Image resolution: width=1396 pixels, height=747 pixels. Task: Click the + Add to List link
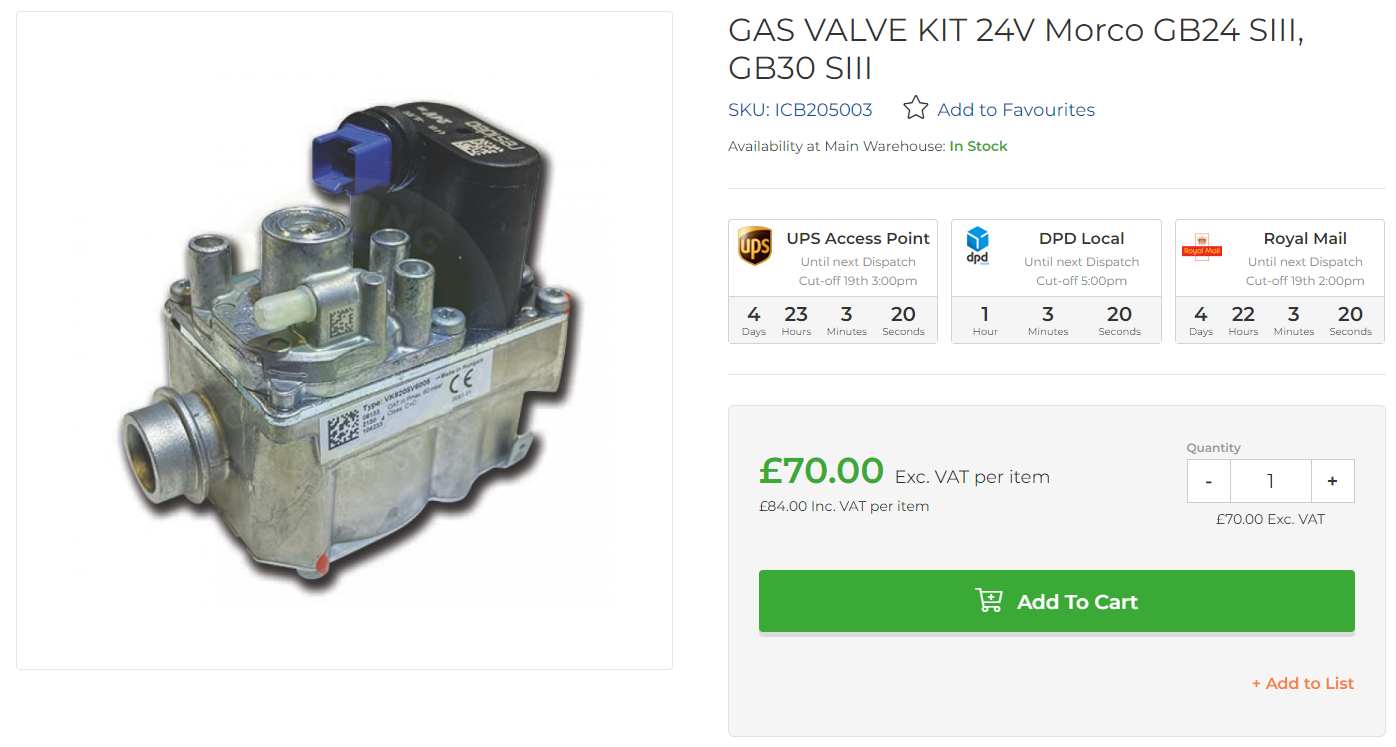(1303, 683)
